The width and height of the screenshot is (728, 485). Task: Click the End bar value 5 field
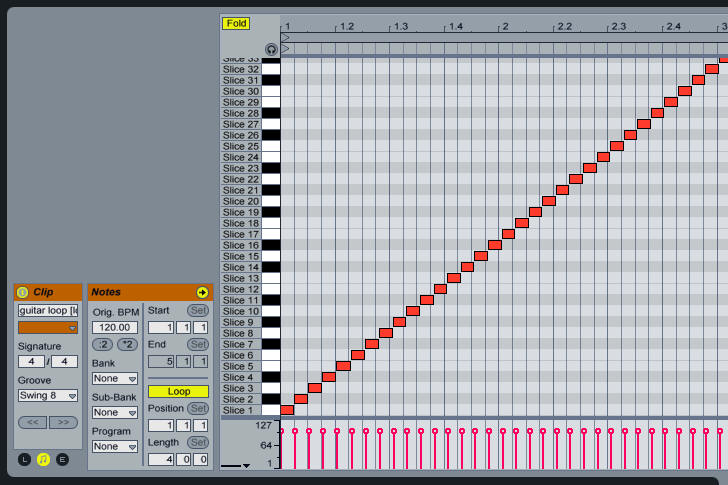[161, 362]
